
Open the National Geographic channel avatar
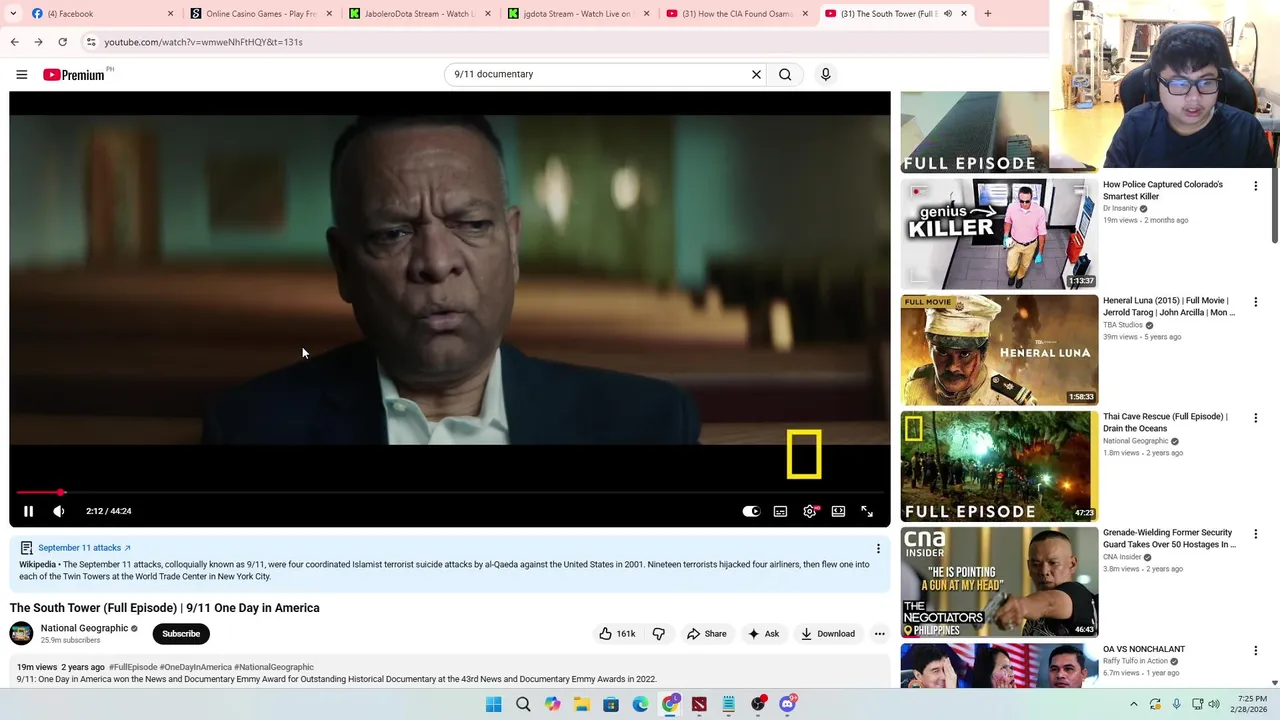(21, 633)
